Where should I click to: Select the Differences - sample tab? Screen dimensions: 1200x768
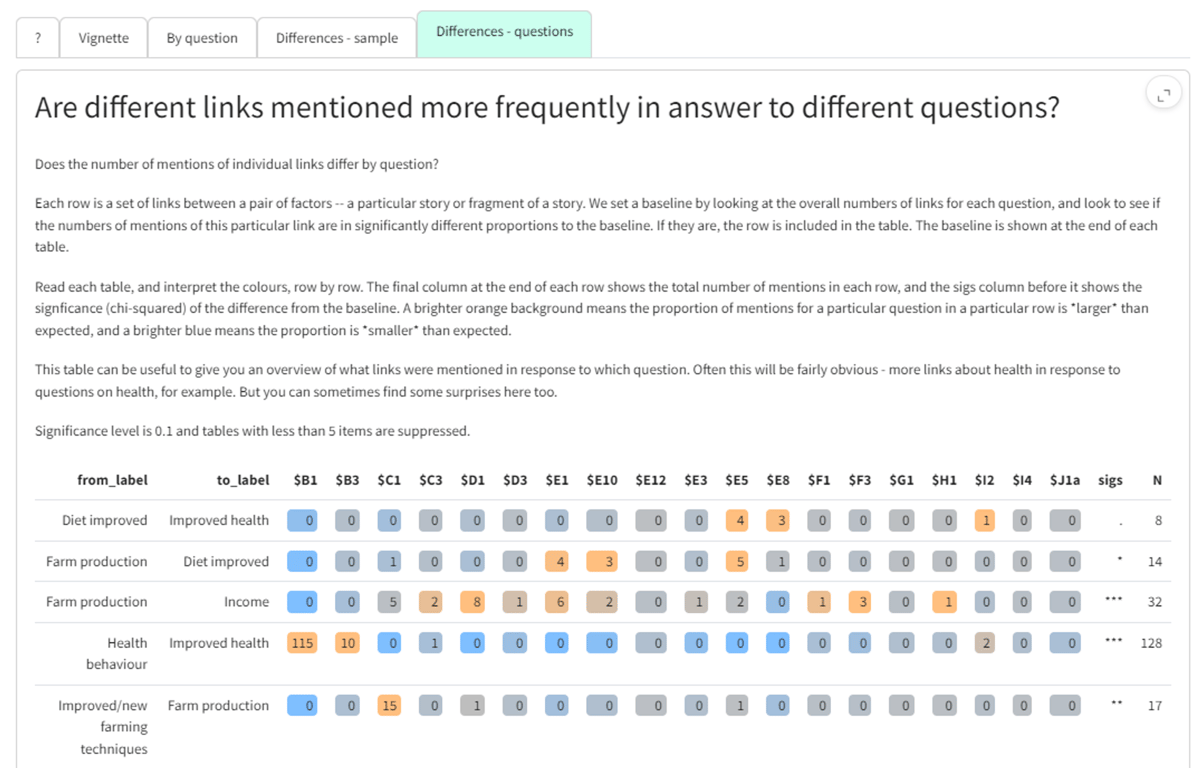click(x=337, y=38)
